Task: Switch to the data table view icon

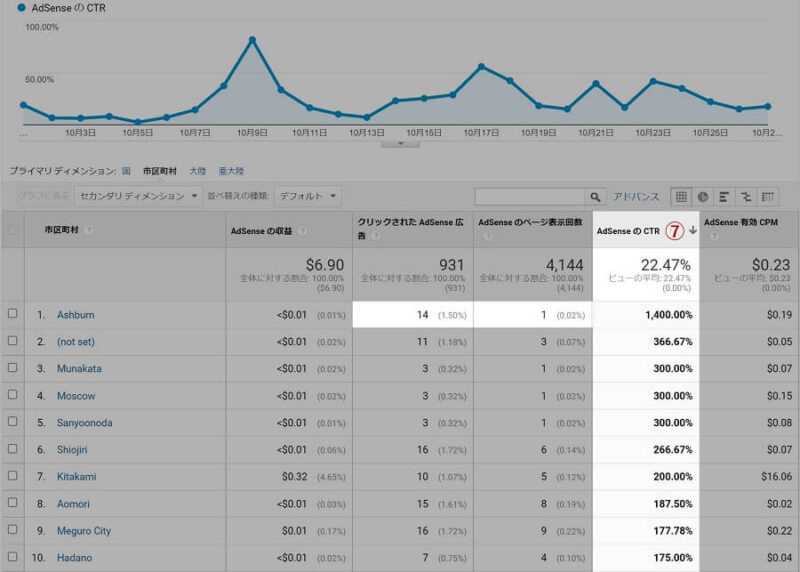Action: (681, 196)
